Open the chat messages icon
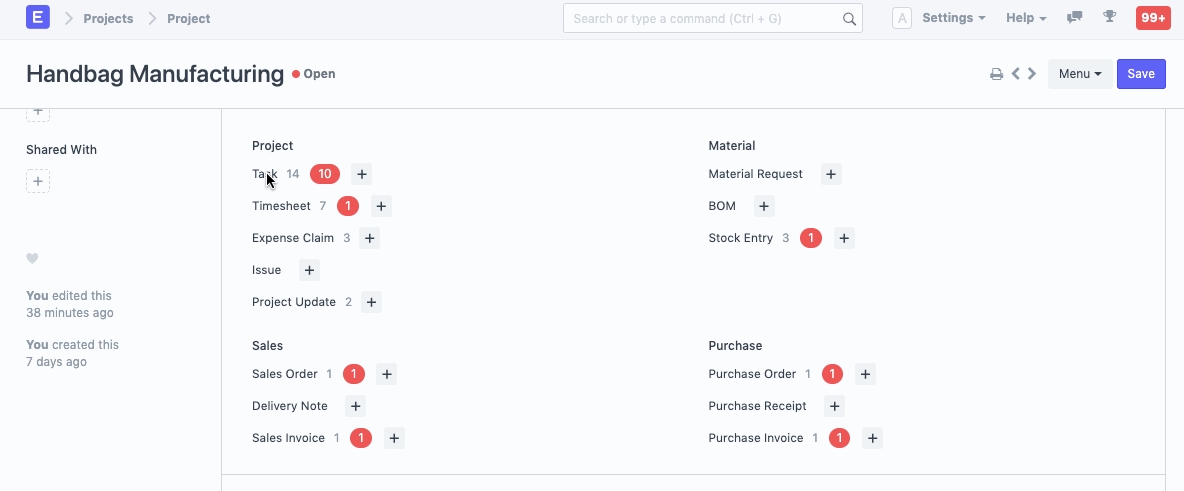The image size is (1184, 491). (x=1075, y=18)
